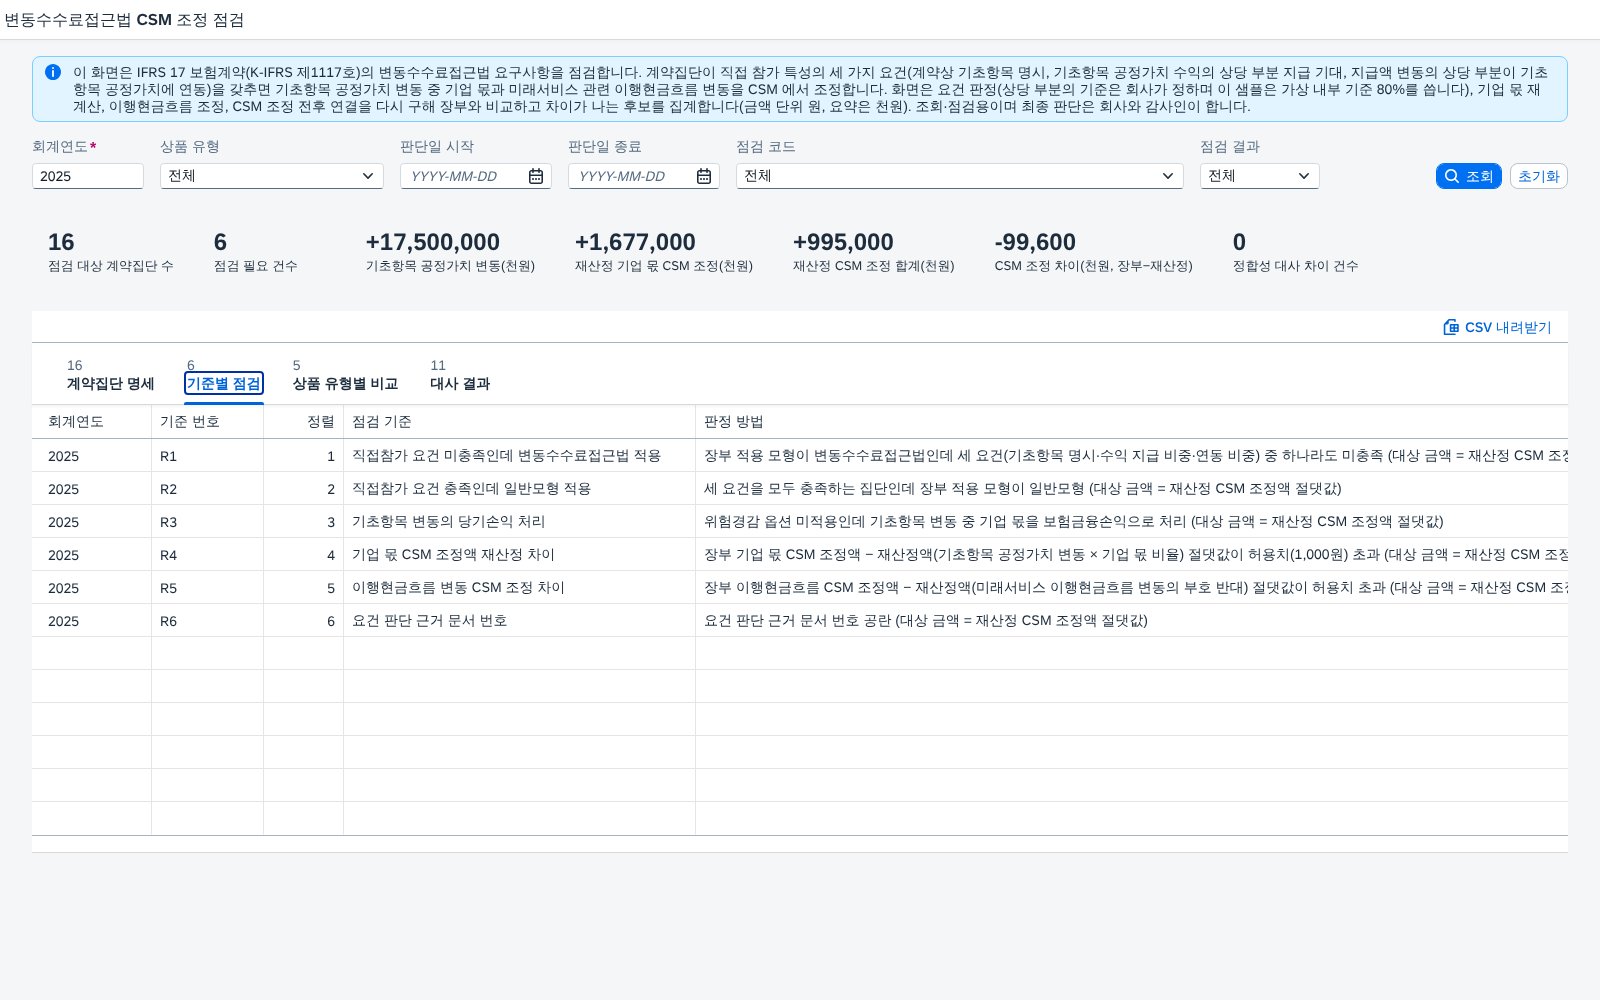Expand the 점검 코드 dropdown

pos(960,176)
